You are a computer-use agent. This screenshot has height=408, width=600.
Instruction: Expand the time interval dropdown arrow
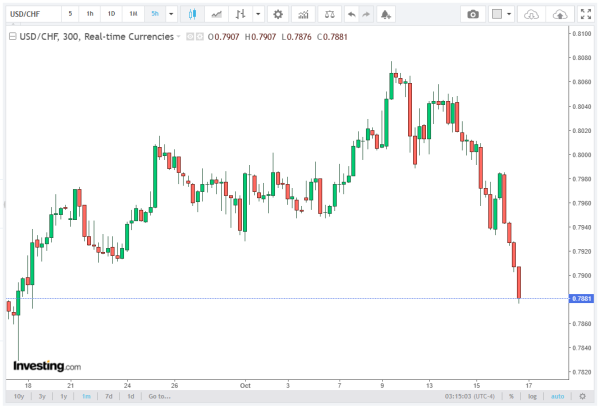(x=172, y=14)
